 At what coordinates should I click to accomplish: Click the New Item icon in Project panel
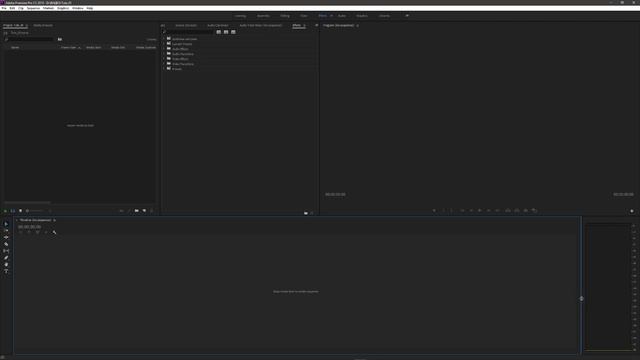(x=144, y=211)
